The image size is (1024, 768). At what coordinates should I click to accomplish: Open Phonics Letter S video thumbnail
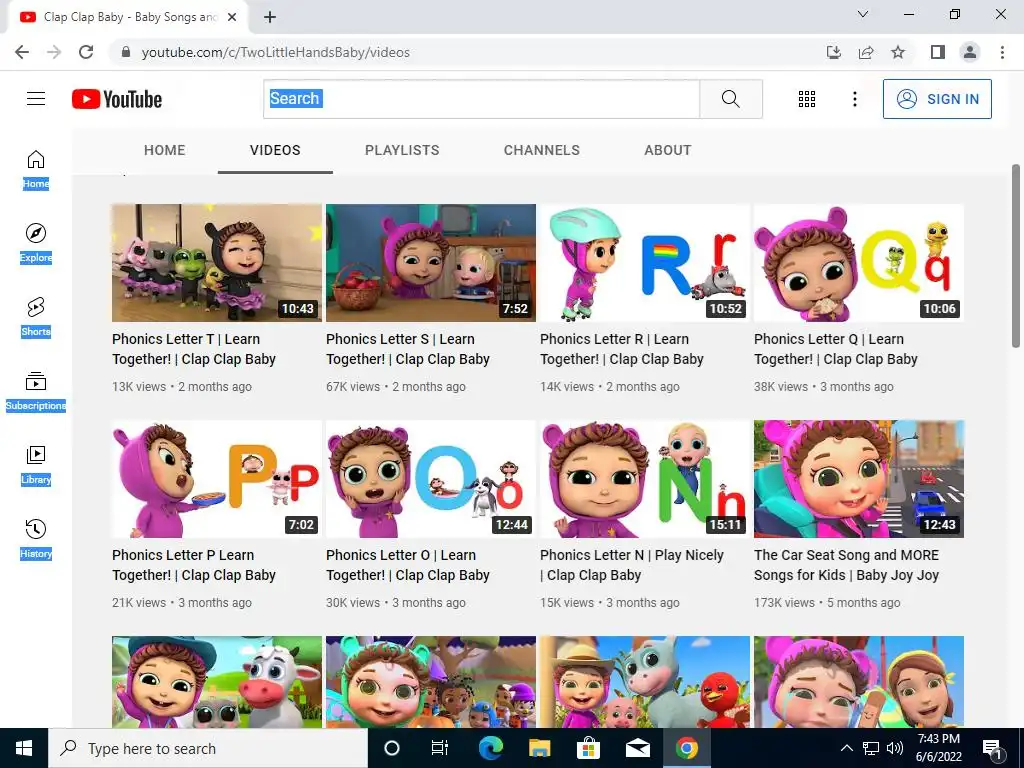431,263
